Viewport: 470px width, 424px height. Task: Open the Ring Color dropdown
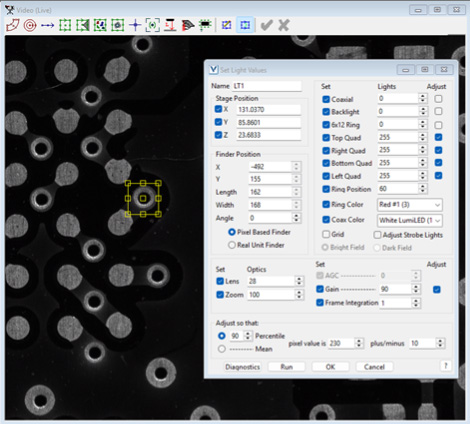(410, 205)
